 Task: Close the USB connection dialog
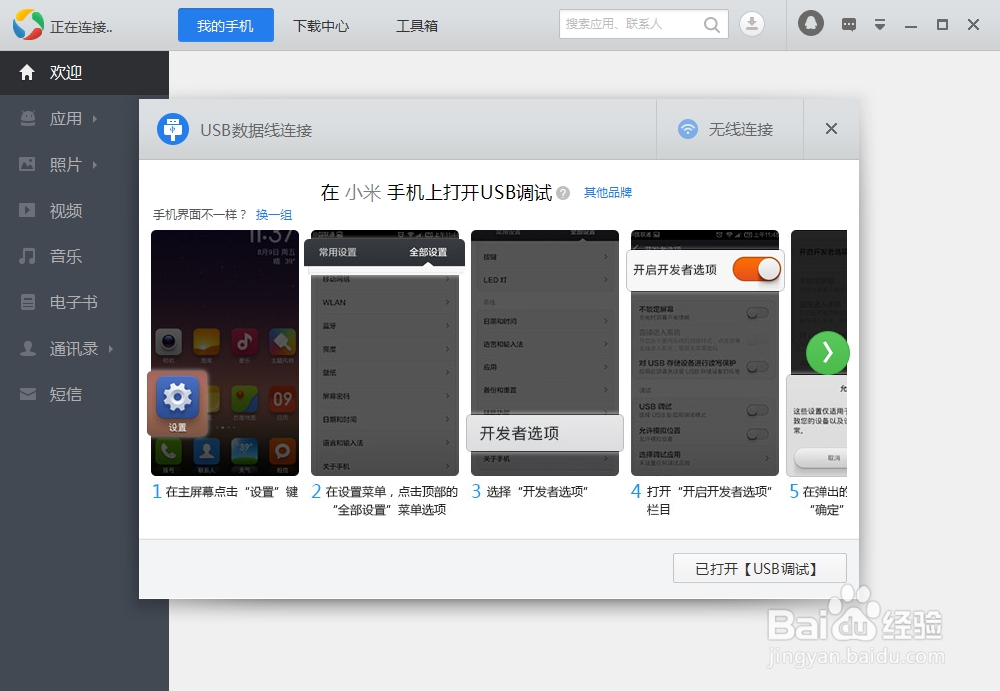coord(831,129)
